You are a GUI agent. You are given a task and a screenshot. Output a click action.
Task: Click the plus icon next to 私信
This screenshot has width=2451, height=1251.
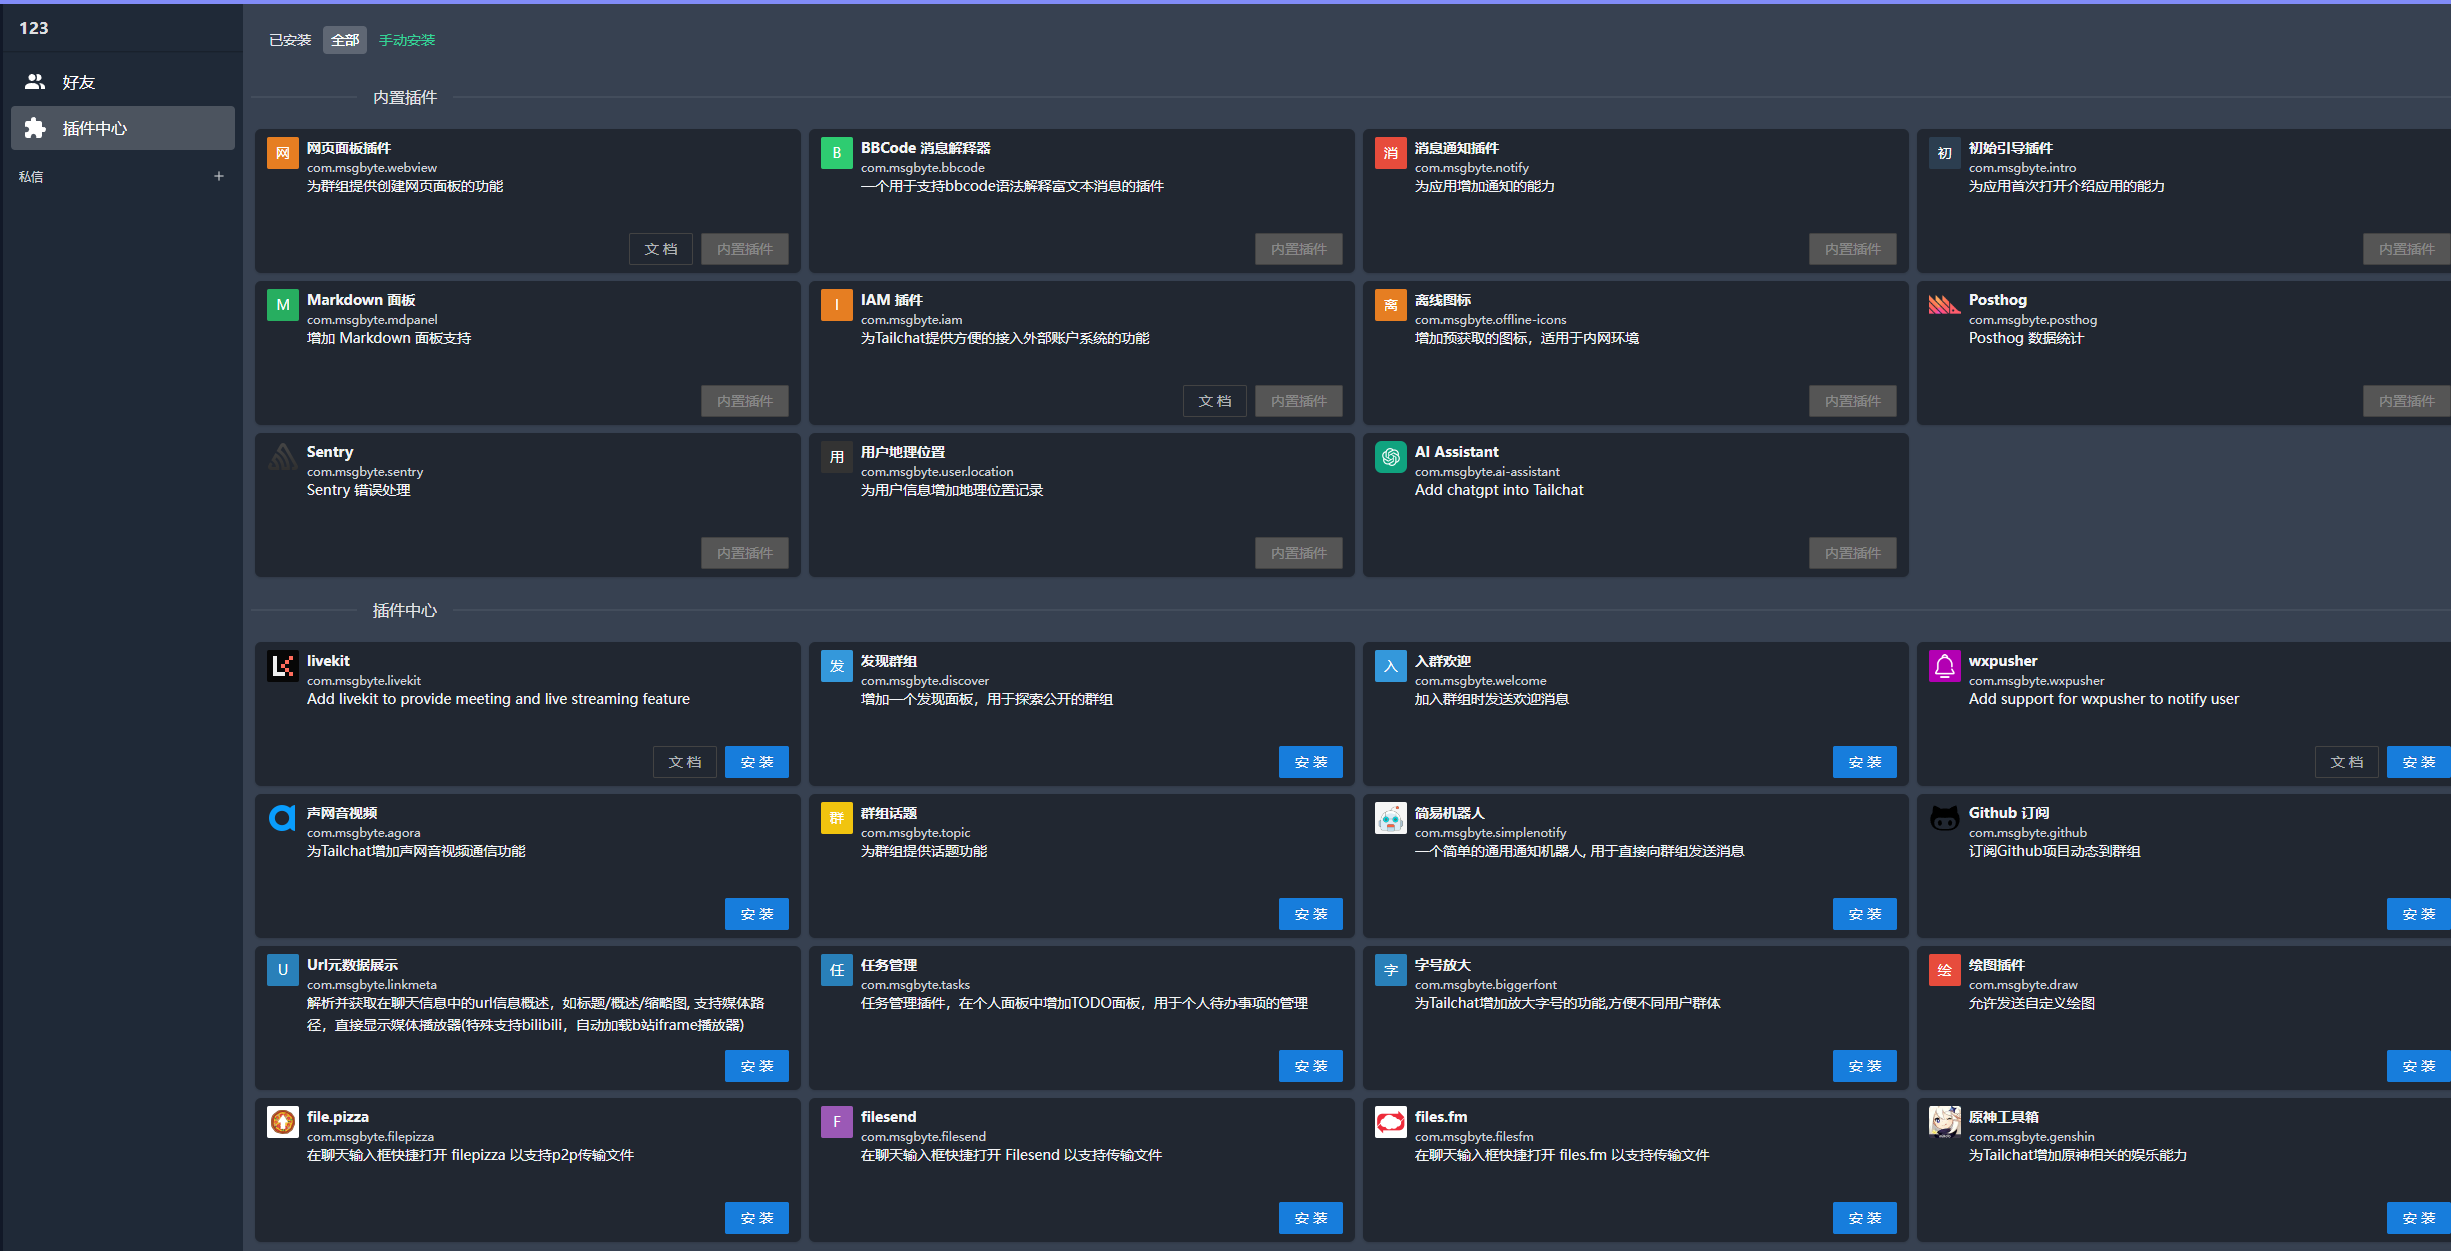click(x=219, y=176)
